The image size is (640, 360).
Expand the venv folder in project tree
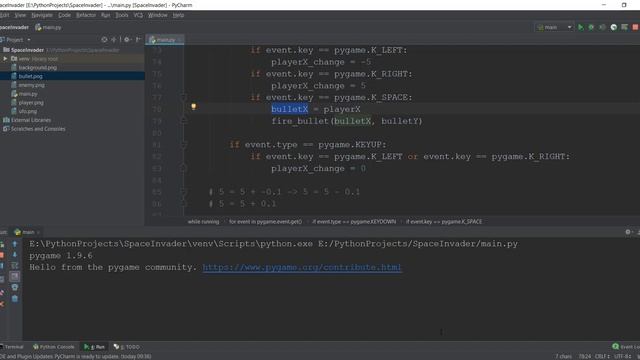tap(5, 59)
